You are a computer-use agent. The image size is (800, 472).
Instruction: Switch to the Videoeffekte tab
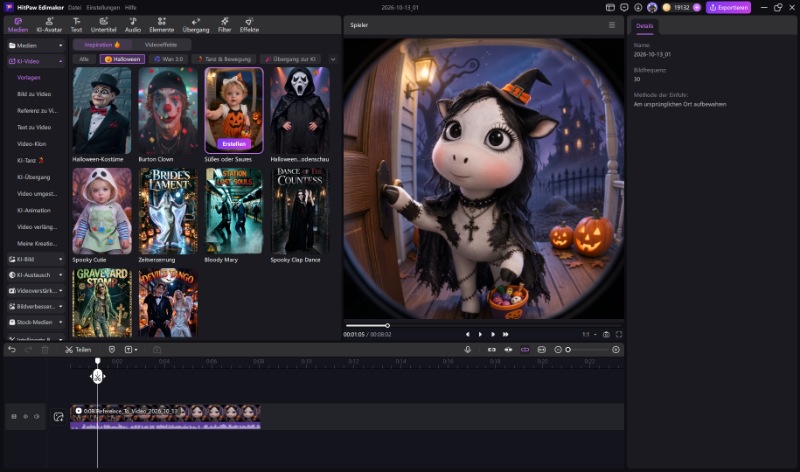(x=161, y=45)
